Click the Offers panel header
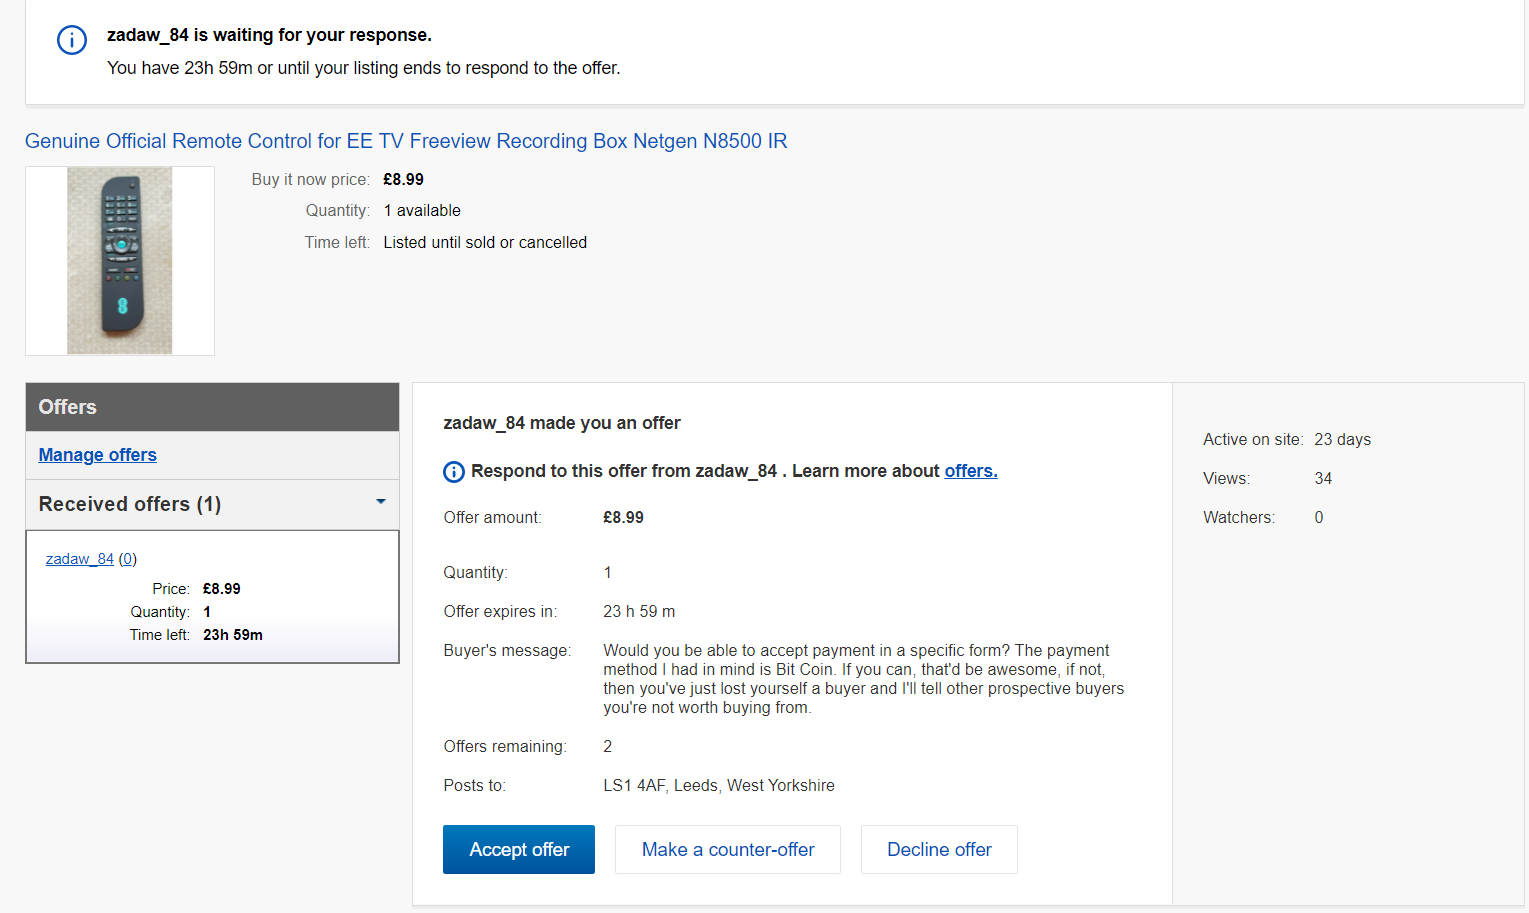 (x=67, y=407)
